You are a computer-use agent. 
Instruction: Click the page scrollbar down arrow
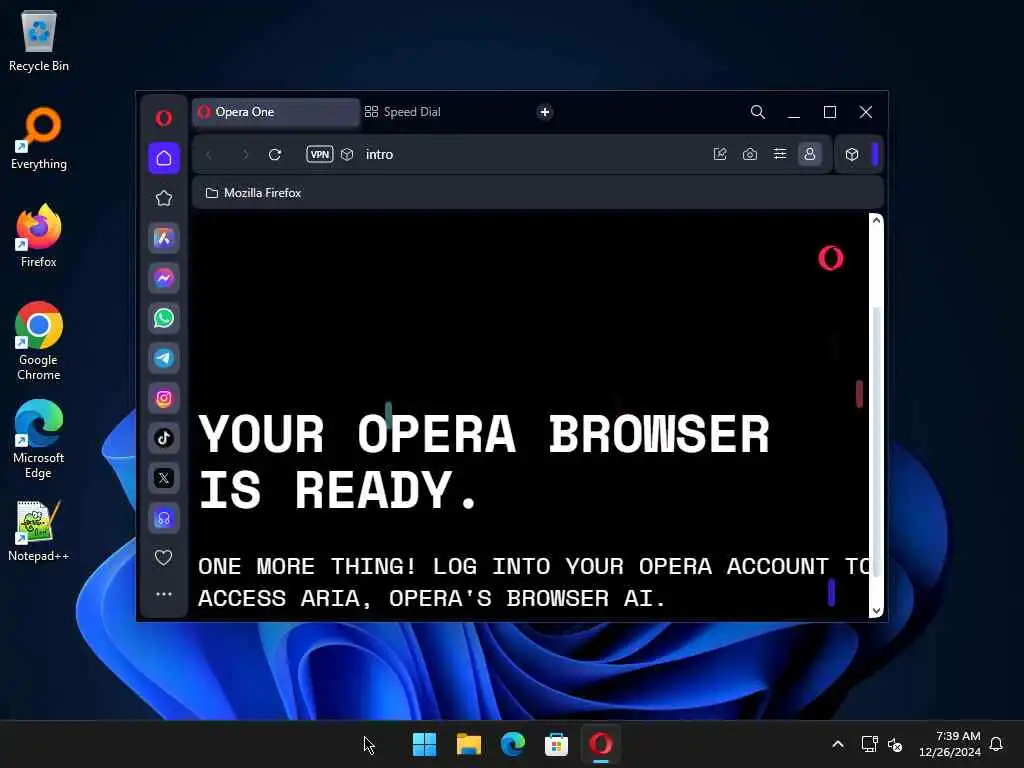pyautogui.click(x=876, y=611)
